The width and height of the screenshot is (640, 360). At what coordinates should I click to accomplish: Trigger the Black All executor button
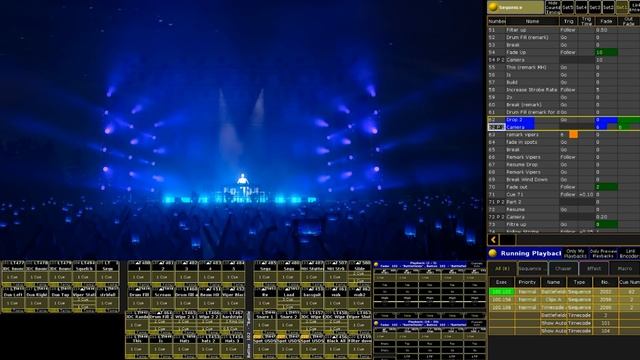coord(336,346)
